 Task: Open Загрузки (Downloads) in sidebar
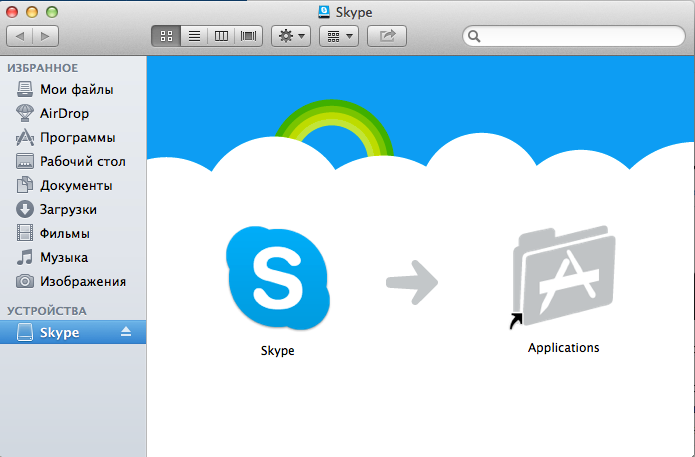(x=68, y=209)
